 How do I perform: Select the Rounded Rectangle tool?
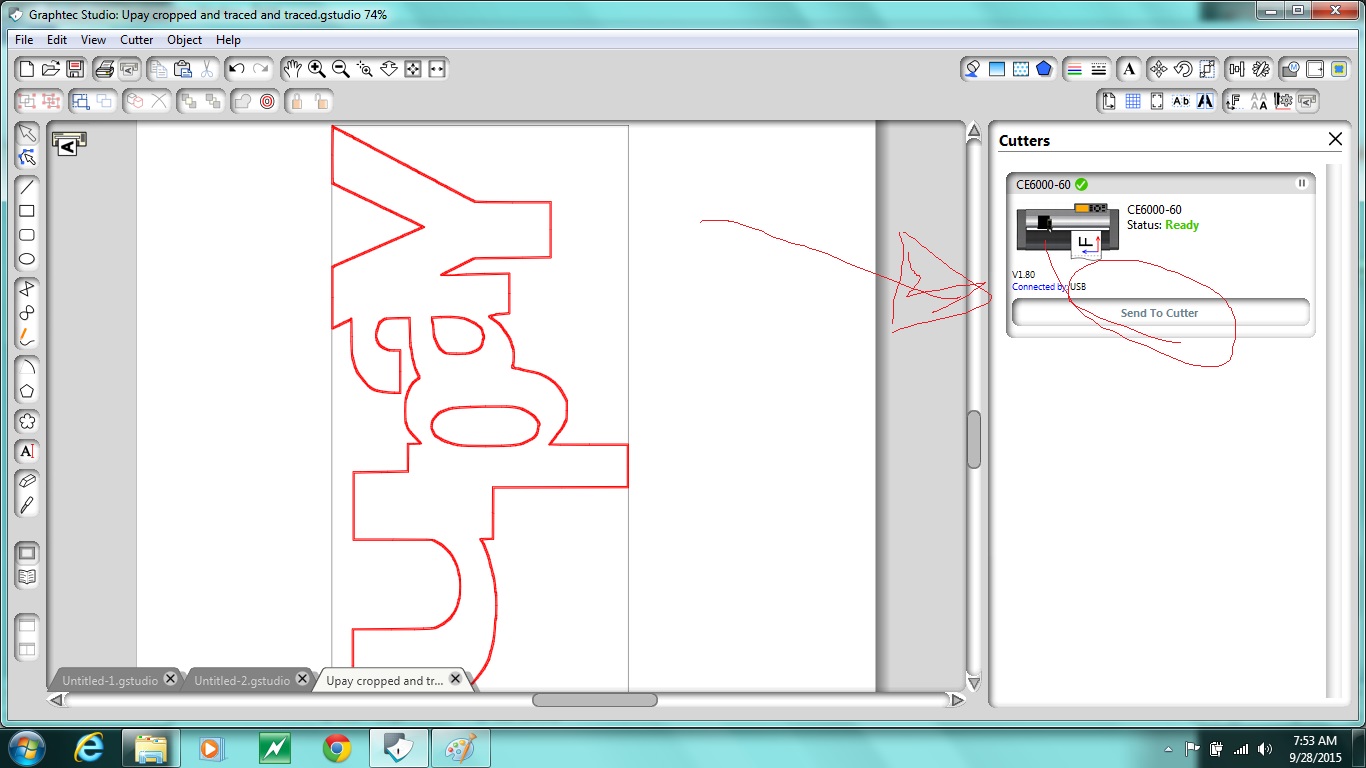click(27, 235)
